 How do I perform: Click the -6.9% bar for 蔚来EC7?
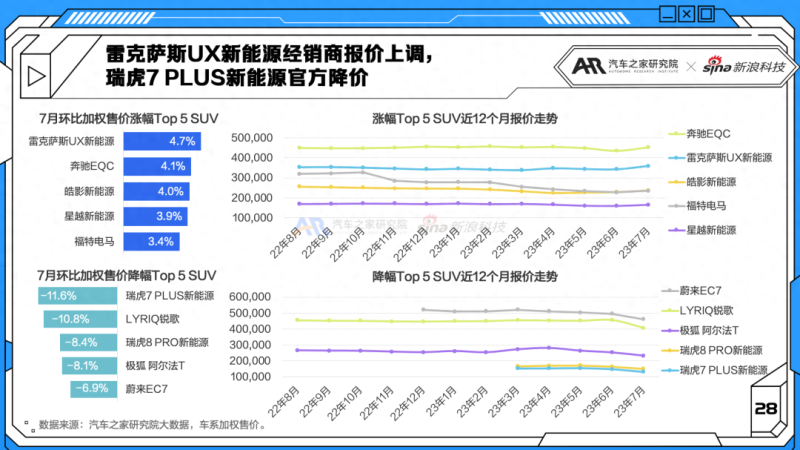tap(95, 387)
